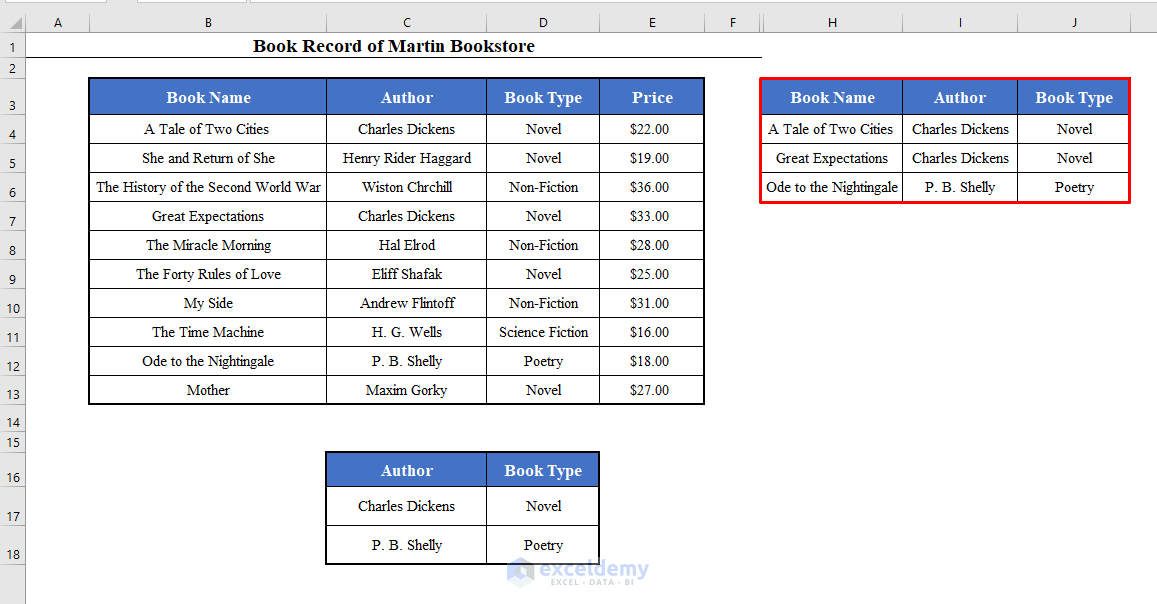
Task: Select the cell showing $36.00
Action: [652, 187]
